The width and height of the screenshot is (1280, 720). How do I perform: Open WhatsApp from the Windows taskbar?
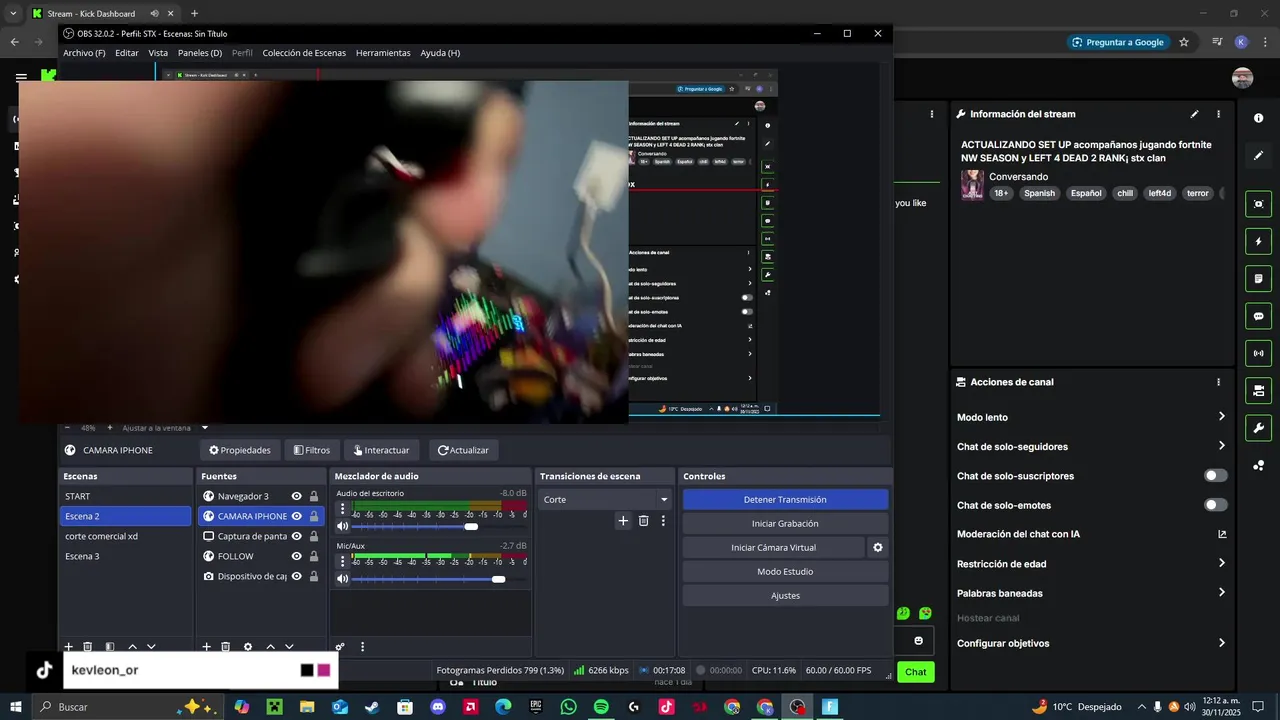568,707
